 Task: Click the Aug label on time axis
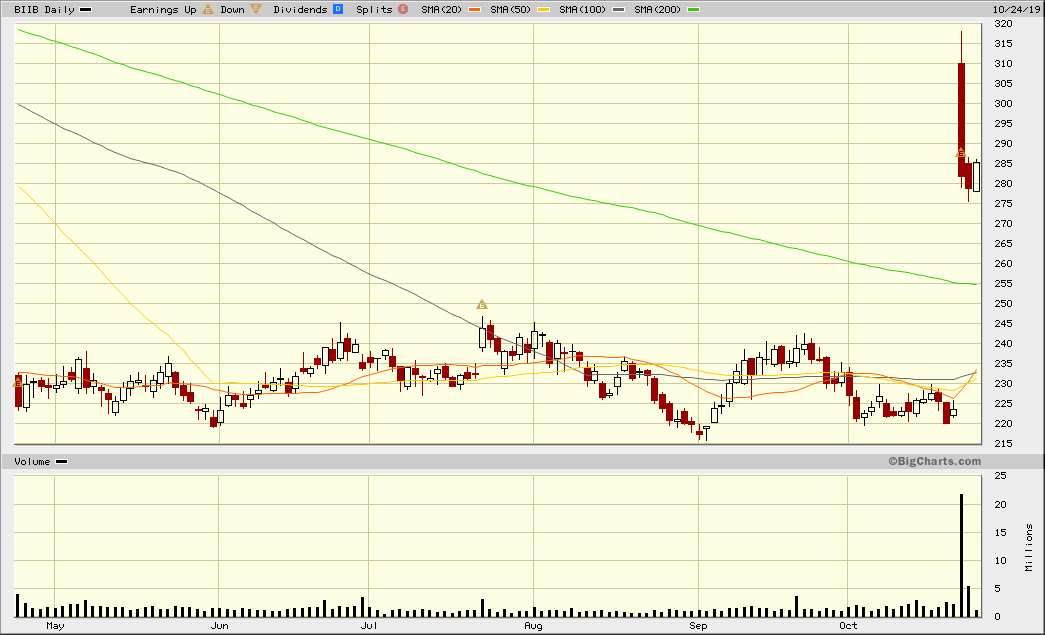coord(533,626)
